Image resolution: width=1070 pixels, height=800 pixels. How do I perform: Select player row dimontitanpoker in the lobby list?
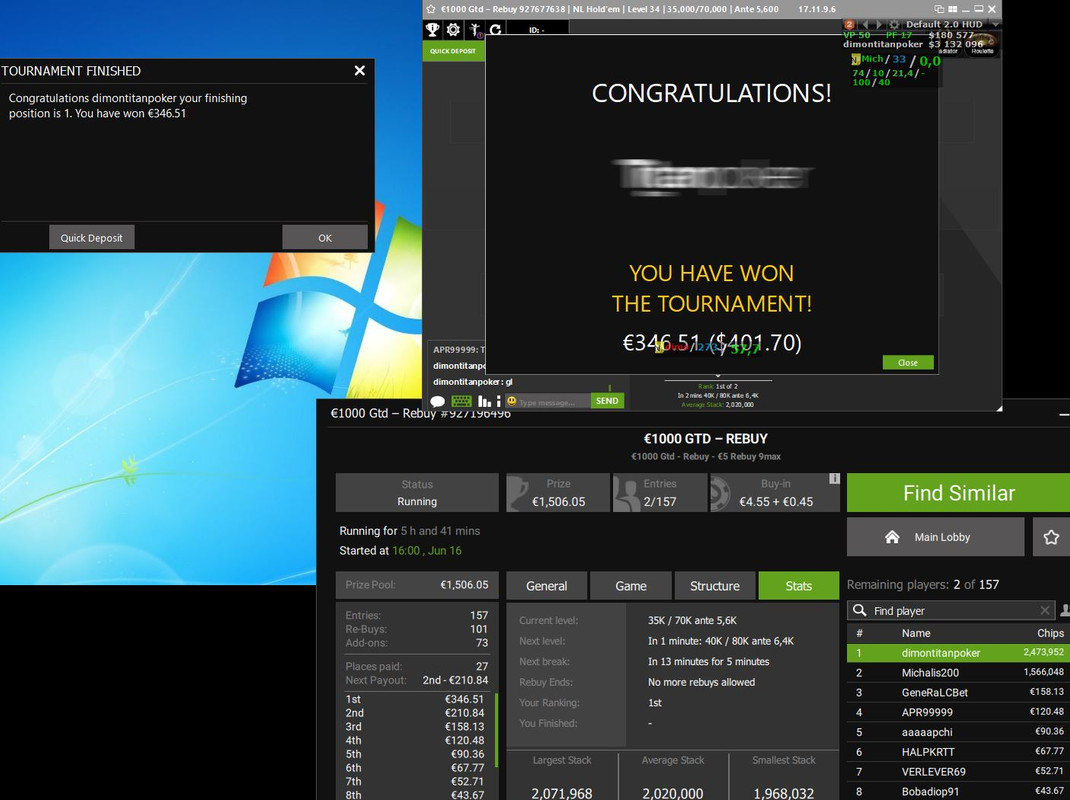point(958,653)
